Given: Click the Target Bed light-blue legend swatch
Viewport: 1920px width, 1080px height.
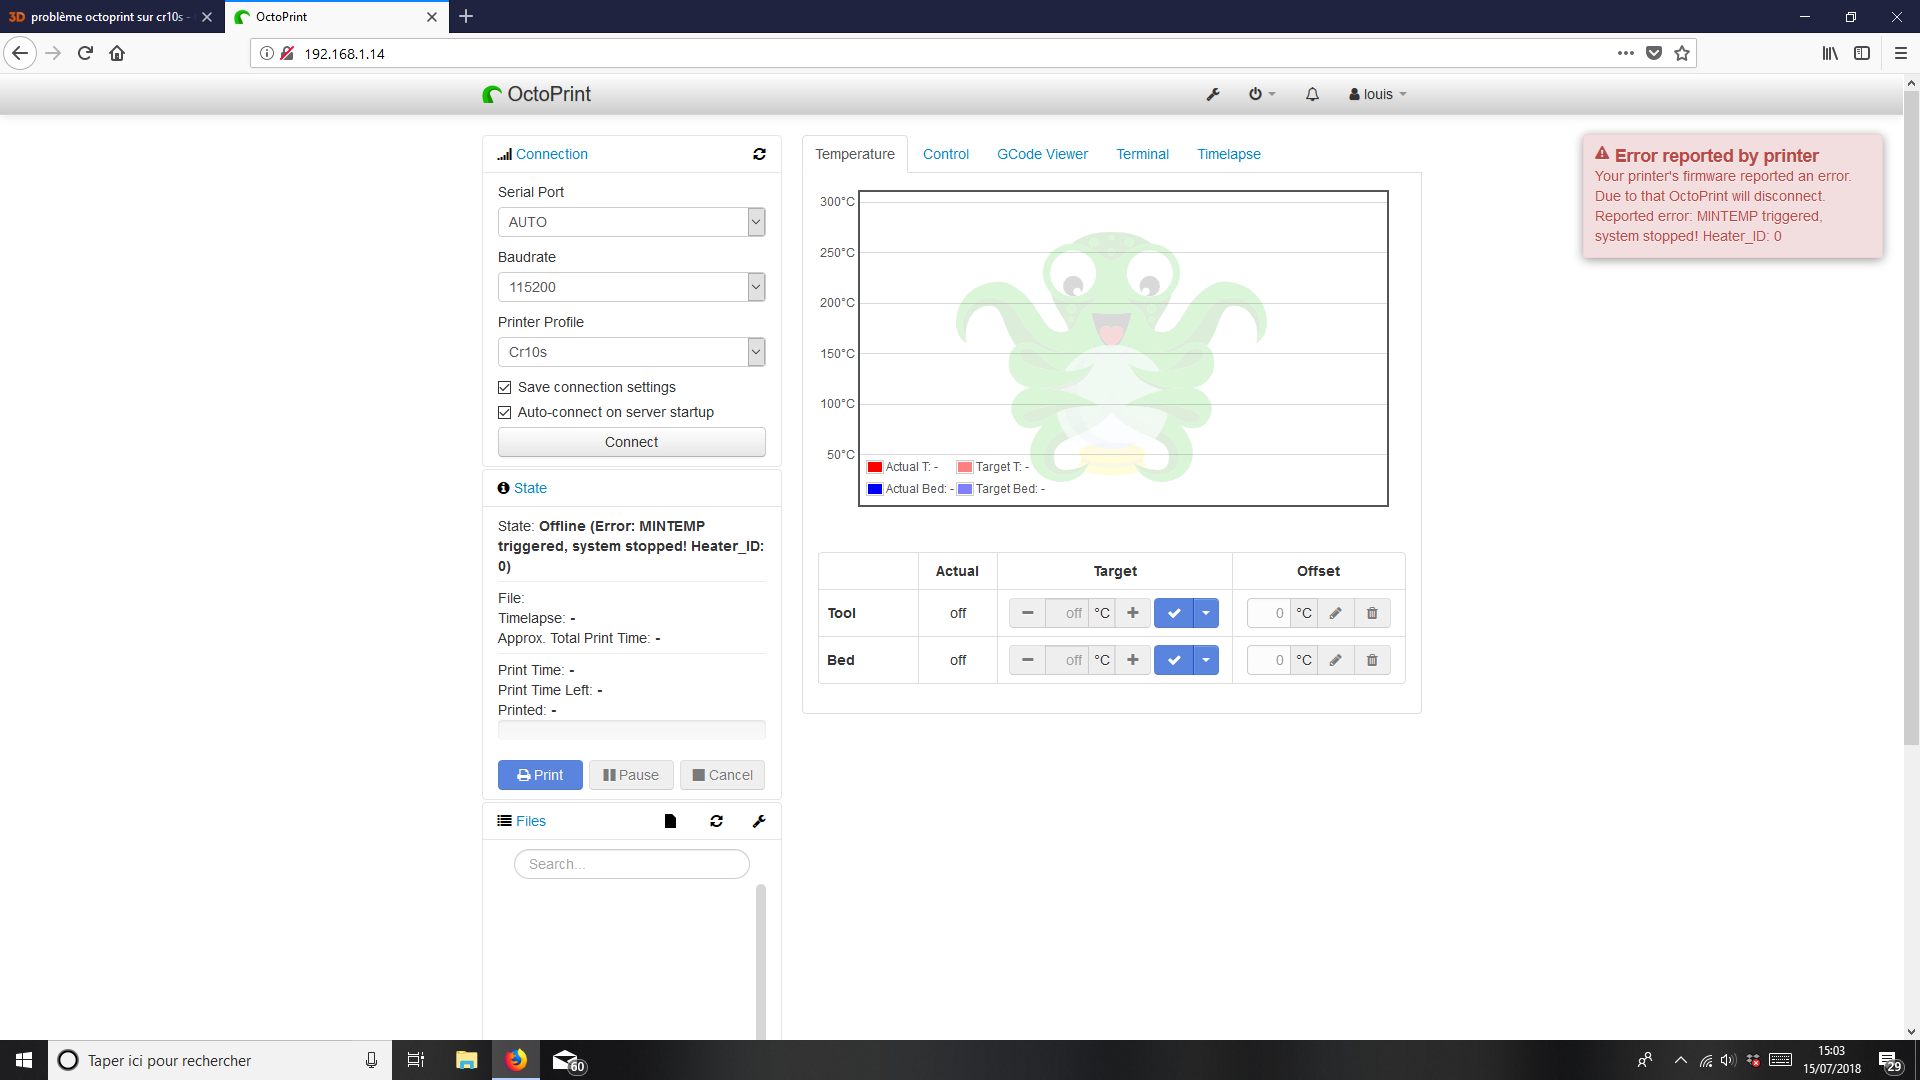Looking at the screenshot, I should pyautogui.click(x=965, y=489).
